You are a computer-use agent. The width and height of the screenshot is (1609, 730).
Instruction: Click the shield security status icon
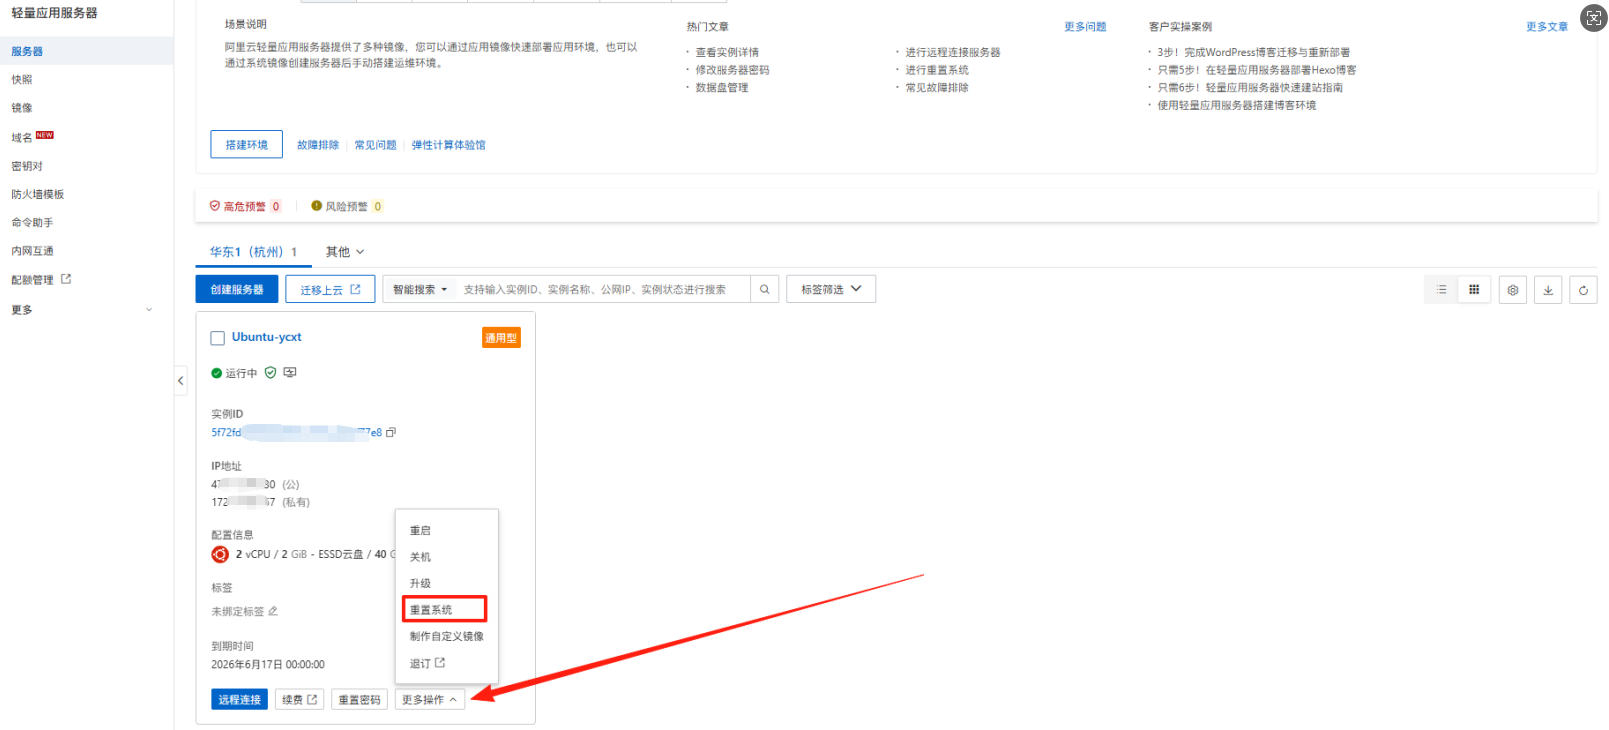click(x=270, y=373)
